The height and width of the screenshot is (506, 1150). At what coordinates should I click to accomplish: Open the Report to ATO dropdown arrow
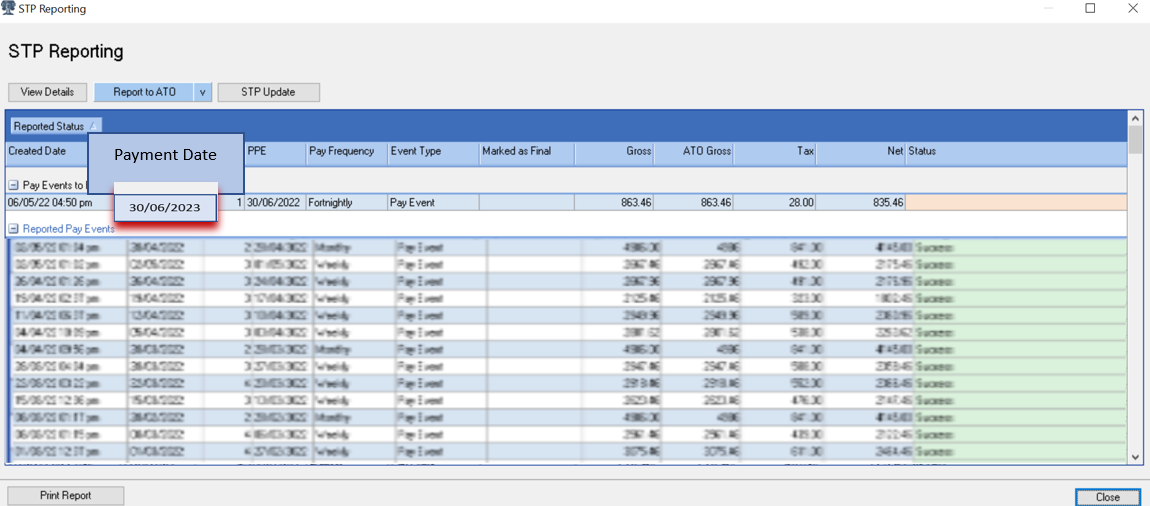[202, 92]
